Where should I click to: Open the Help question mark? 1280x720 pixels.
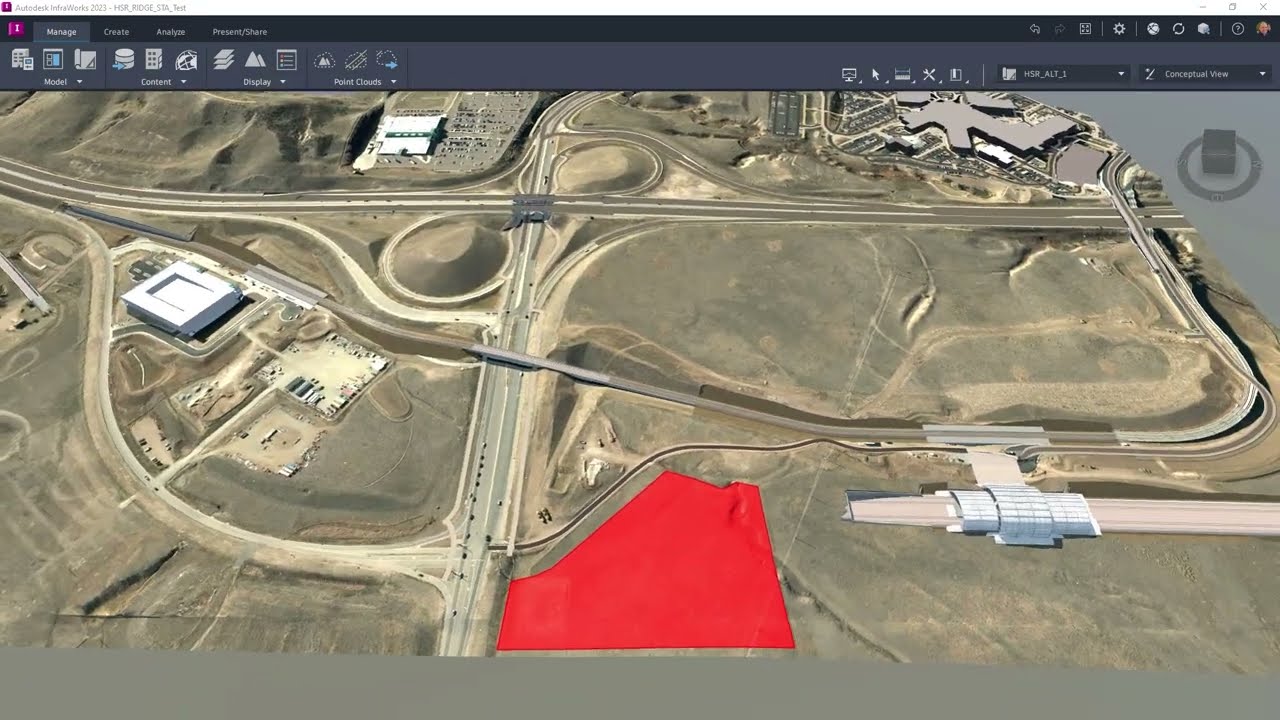pos(1238,29)
